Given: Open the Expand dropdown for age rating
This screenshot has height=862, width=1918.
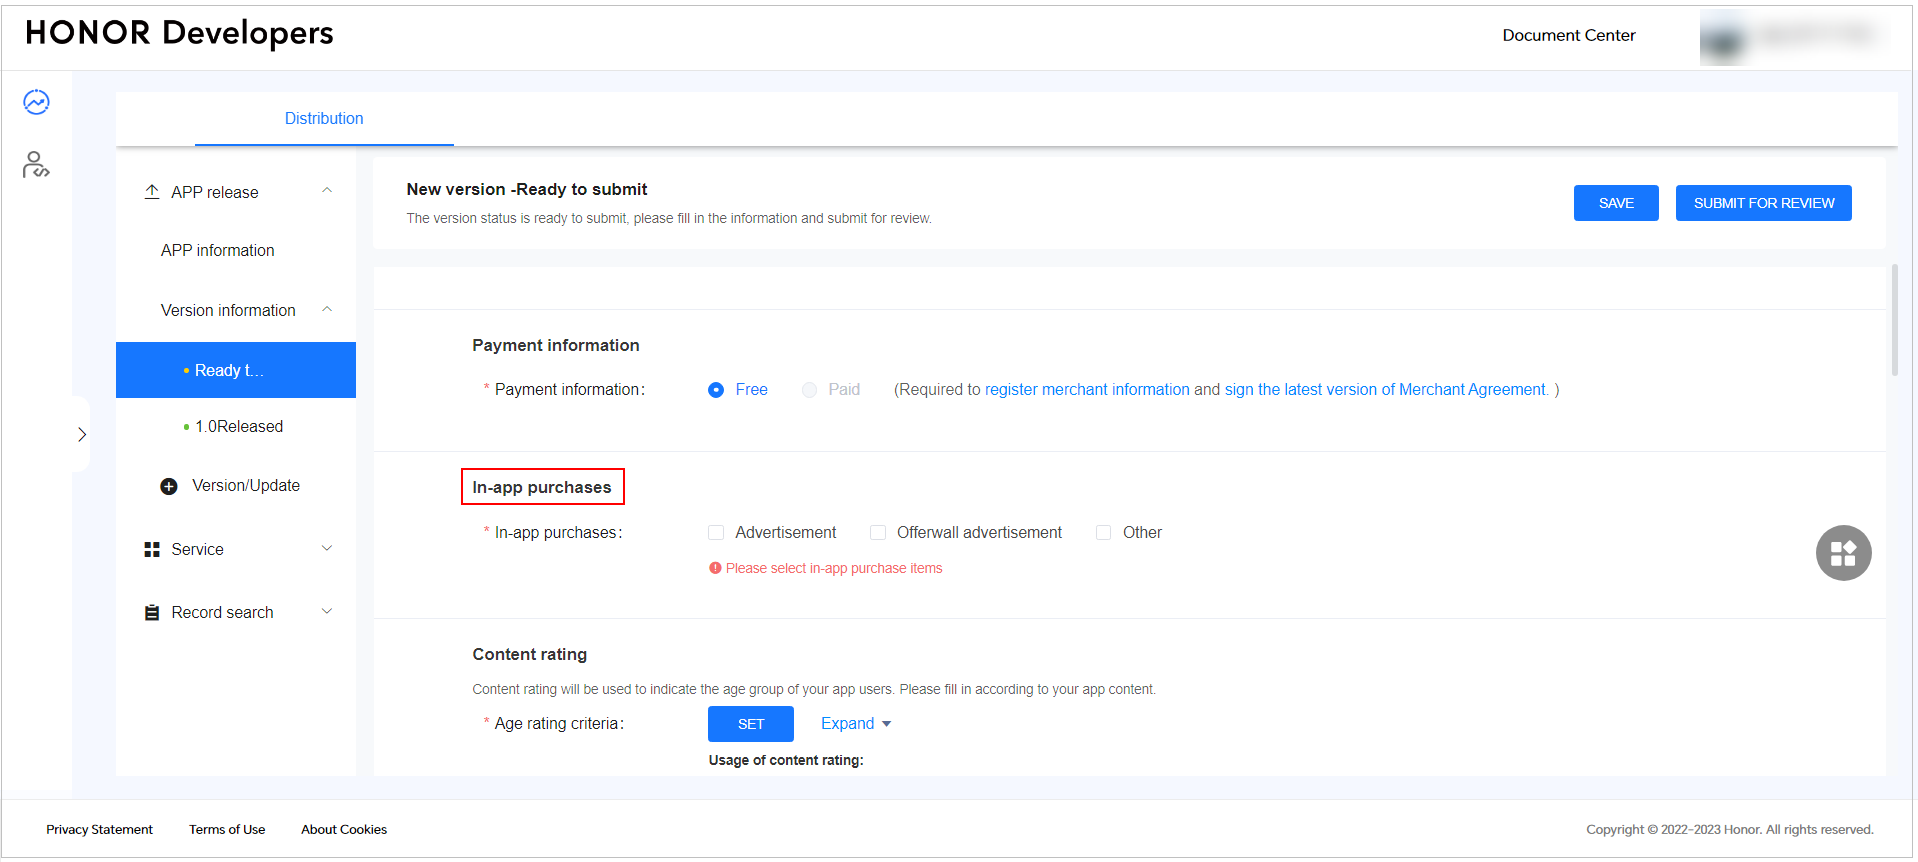Looking at the screenshot, I should 855,724.
